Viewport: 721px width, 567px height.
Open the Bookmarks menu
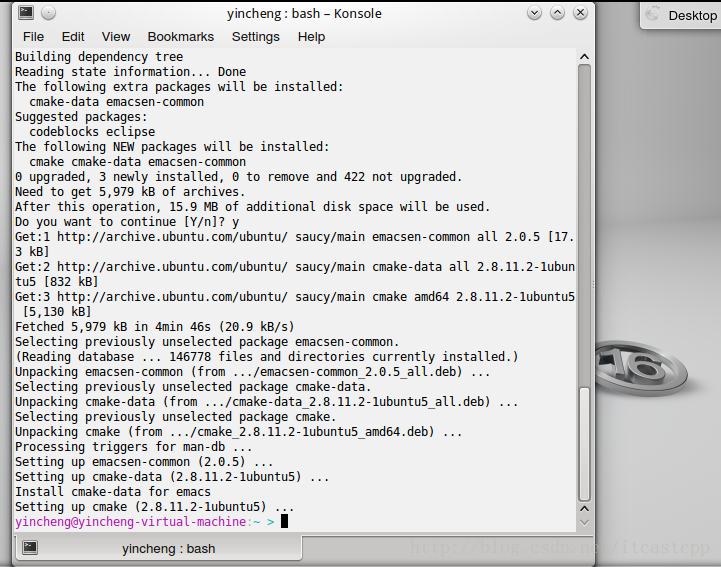(180, 37)
